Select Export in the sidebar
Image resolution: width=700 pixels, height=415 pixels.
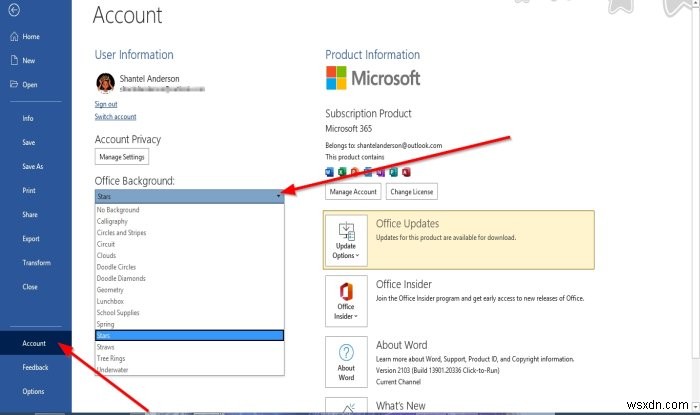[x=31, y=239]
